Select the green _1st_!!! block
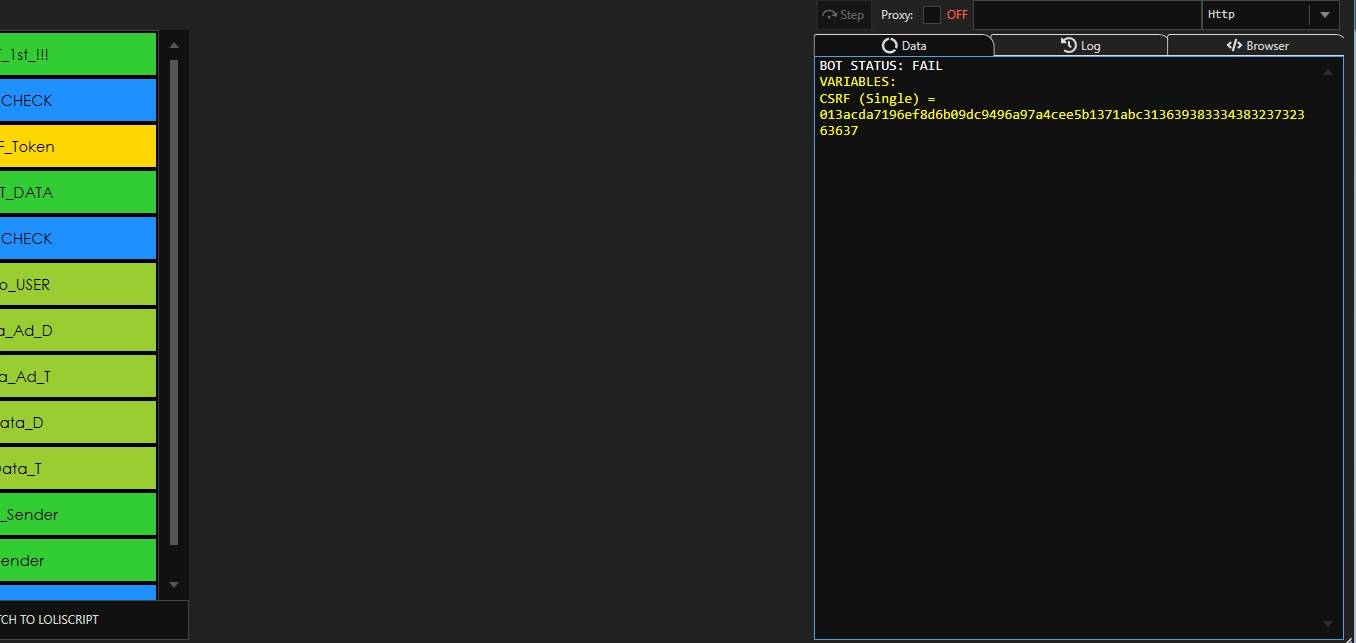Image resolution: width=1356 pixels, height=643 pixels. pyautogui.click(x=78, y=54)
